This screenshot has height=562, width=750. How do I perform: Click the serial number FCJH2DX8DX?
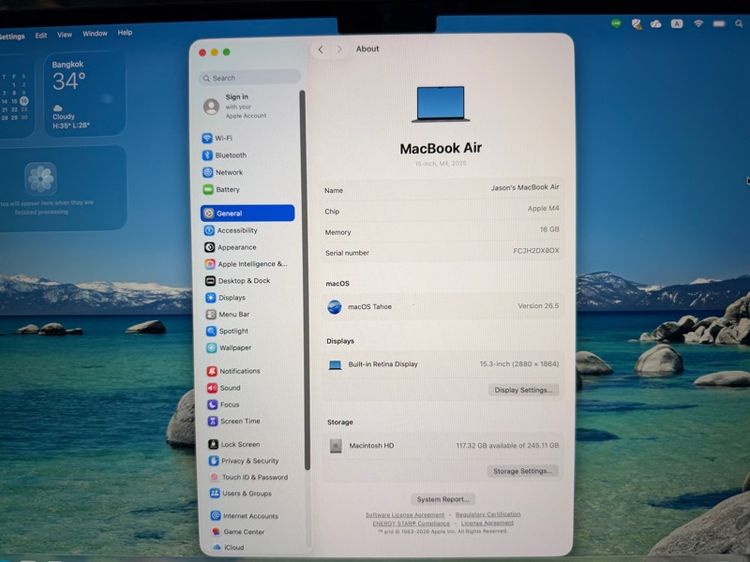pyautogui.click(x=536, y=251)
